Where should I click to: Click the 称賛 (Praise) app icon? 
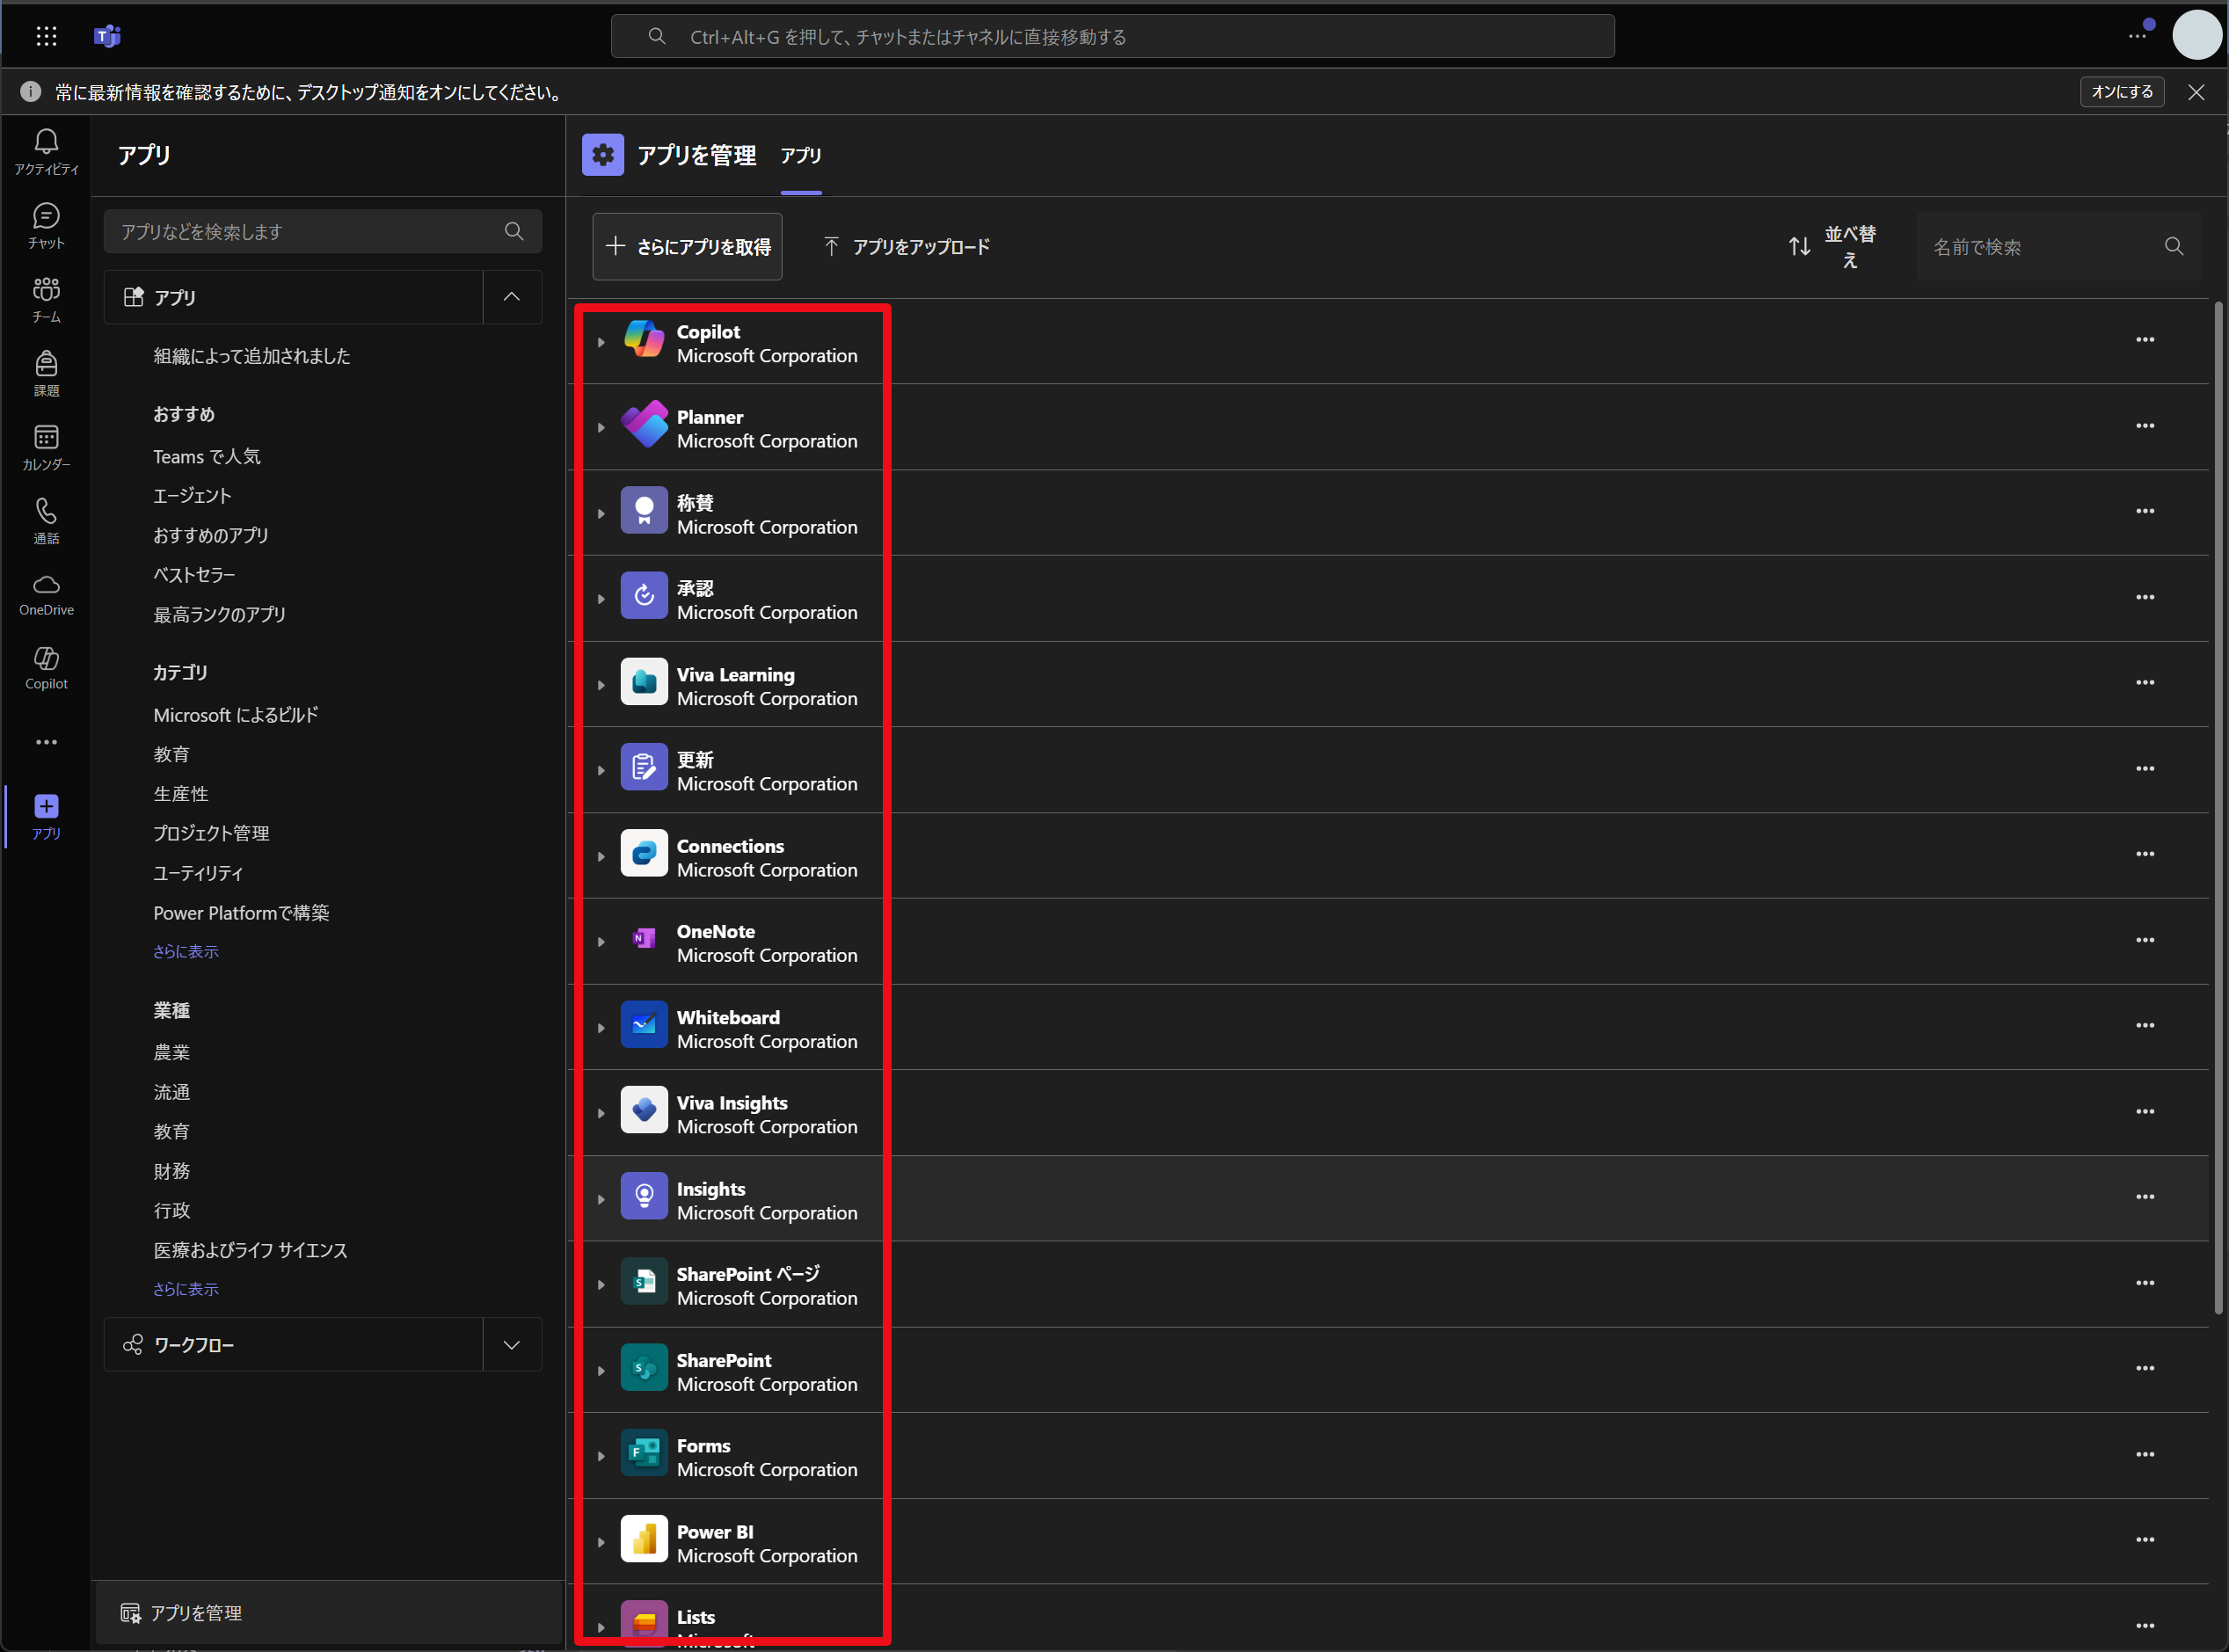pos(644,511)
